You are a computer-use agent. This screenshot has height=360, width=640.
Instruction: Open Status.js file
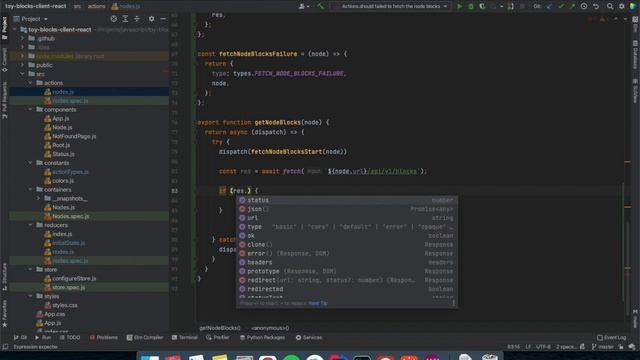point(63,154)
